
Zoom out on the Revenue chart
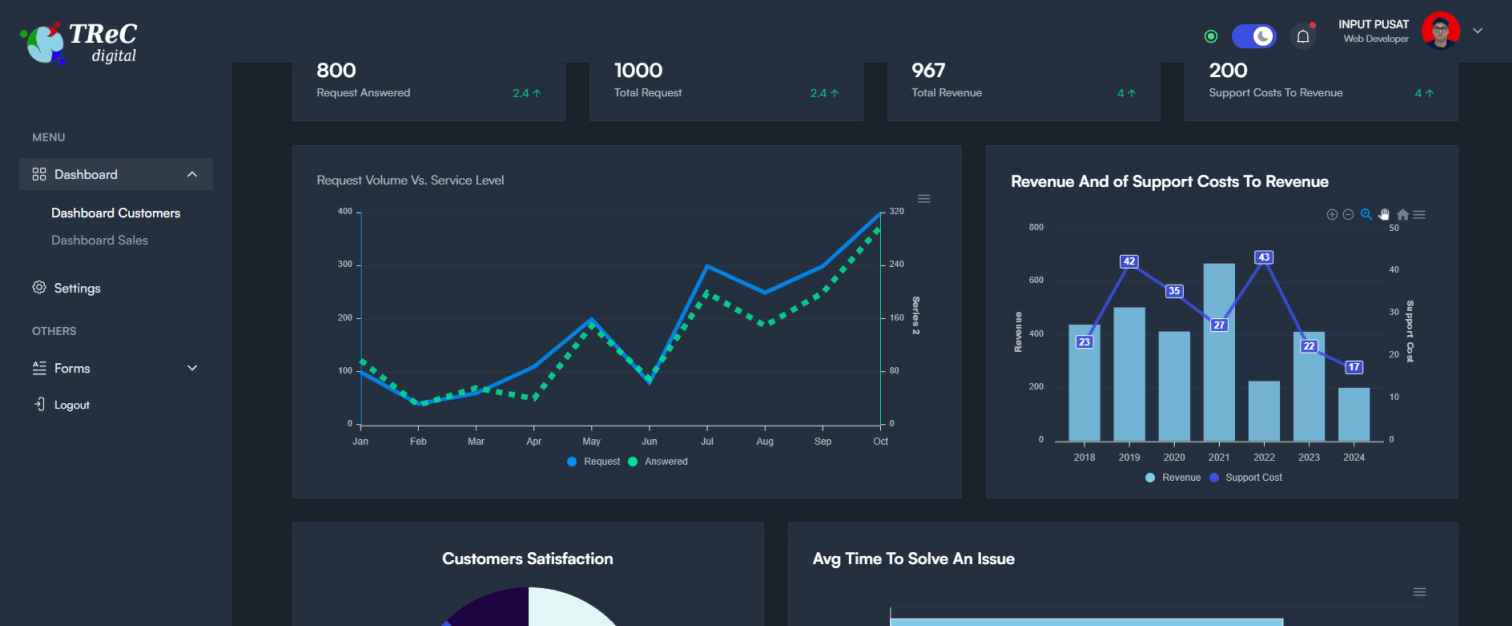click(x=1348, y=214)
